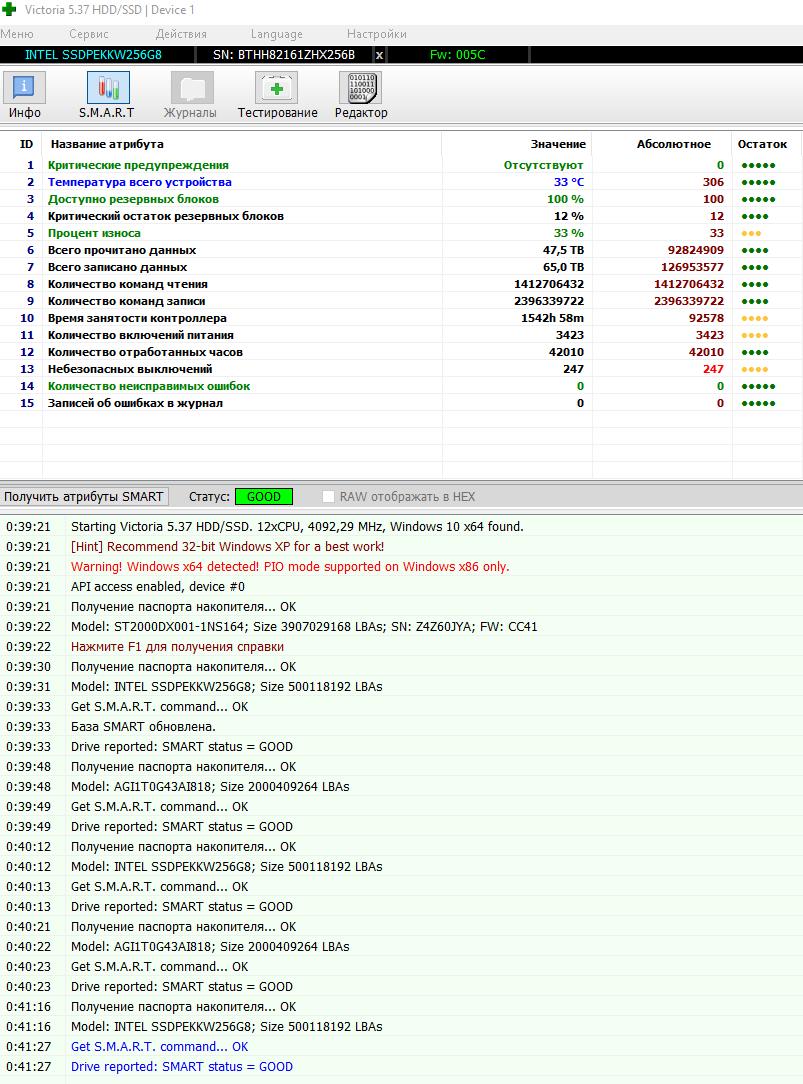This screenshot has height=1084, width=803.
Task: Select Всего записано данных row
Action: [x=401, y=267]
